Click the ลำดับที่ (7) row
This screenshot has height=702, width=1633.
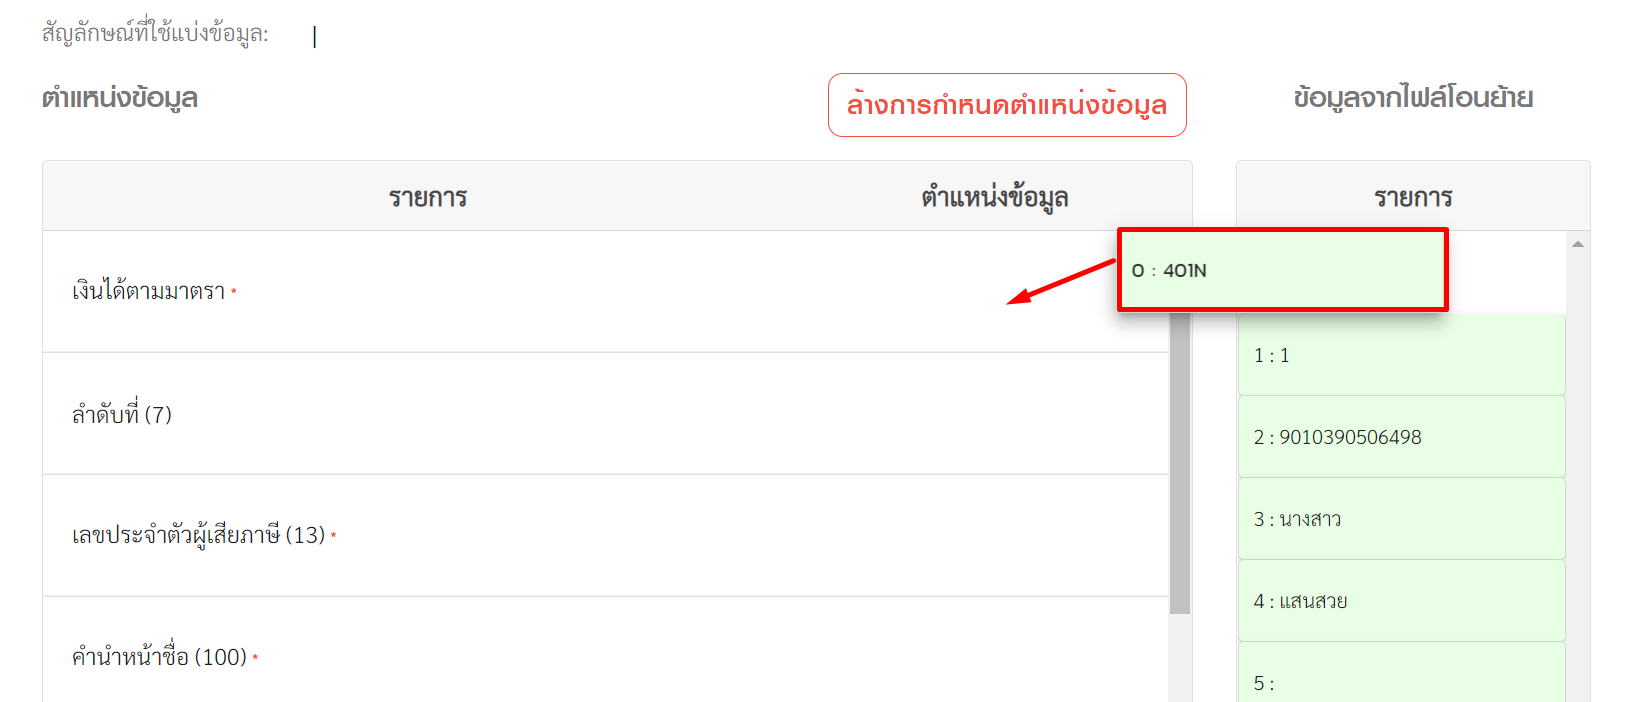tap(605, 414)
